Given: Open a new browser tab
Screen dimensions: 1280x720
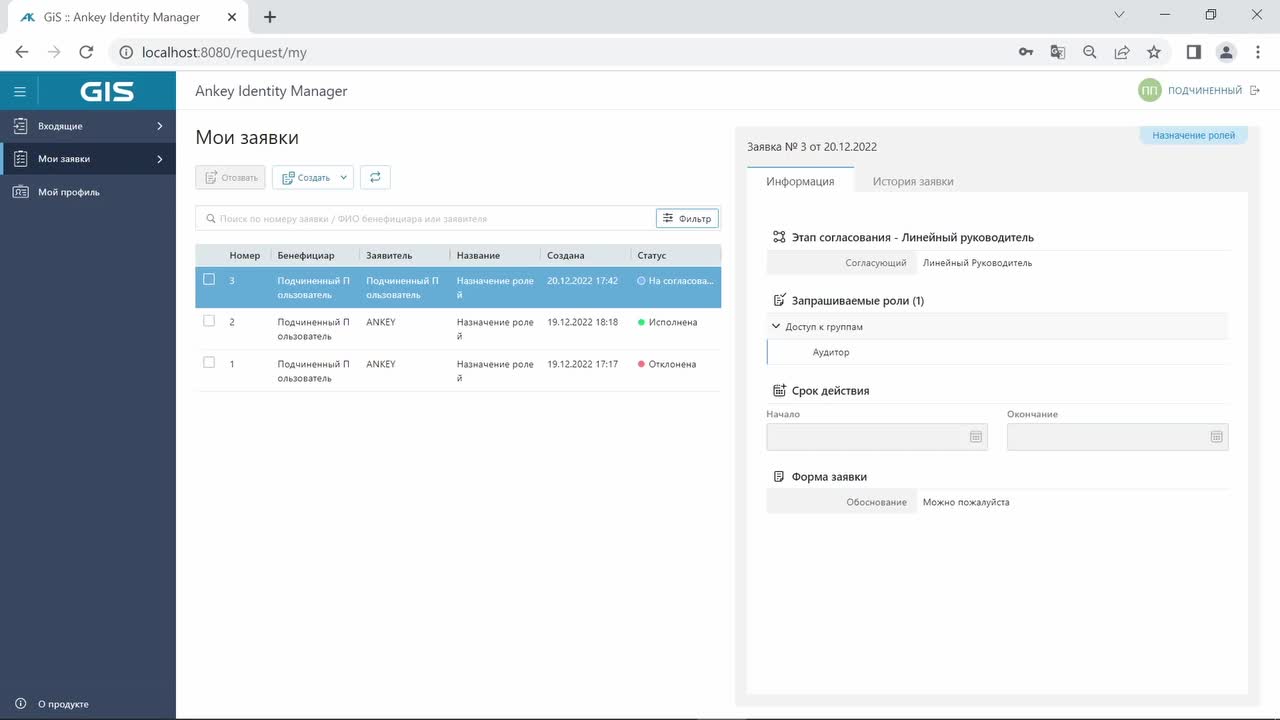Looking at the screenshot, I should [270, 17].
